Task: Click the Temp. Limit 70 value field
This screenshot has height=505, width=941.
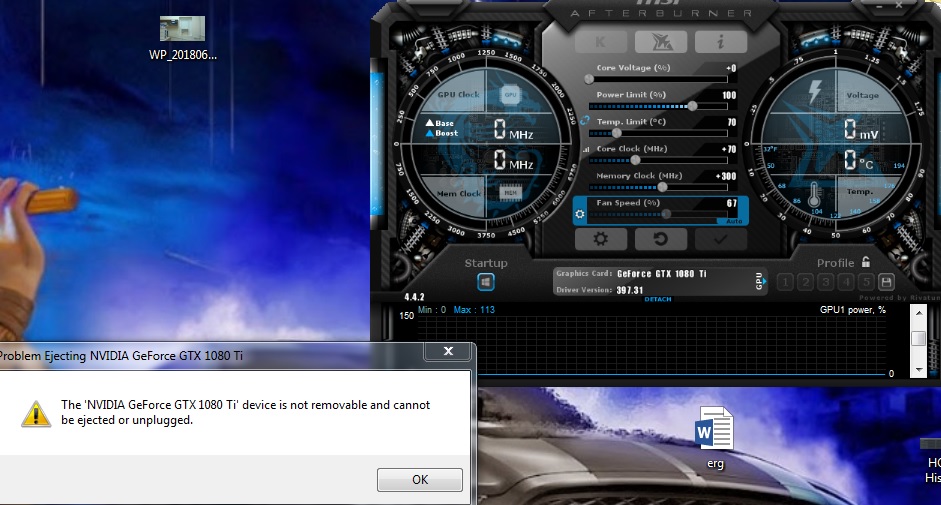Action: (x=732, y=122)
